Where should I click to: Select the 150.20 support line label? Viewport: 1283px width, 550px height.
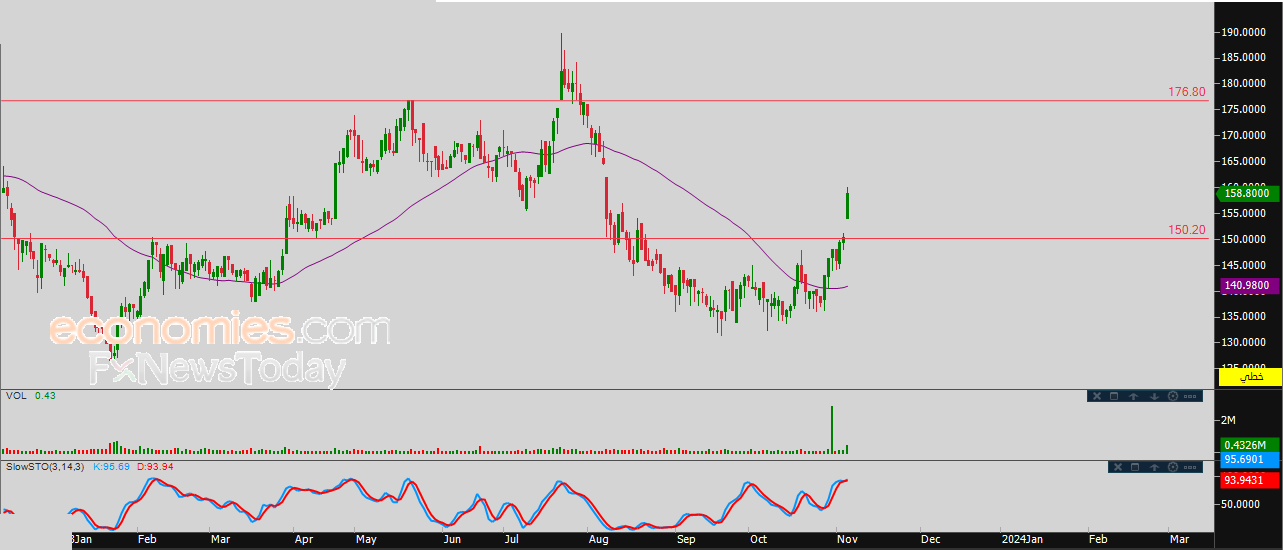[x=1187, y=230]
